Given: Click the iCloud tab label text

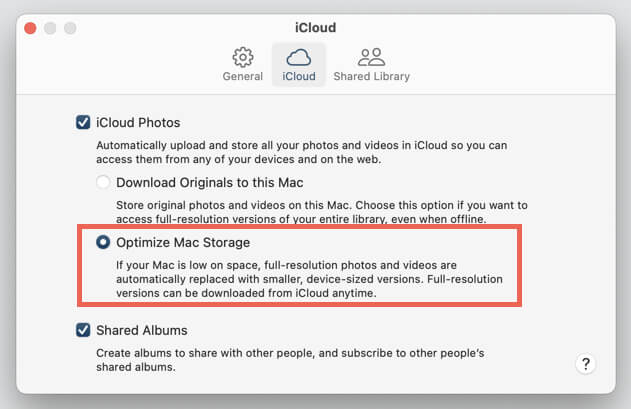Looking at the screenshot, I should 299,76.
